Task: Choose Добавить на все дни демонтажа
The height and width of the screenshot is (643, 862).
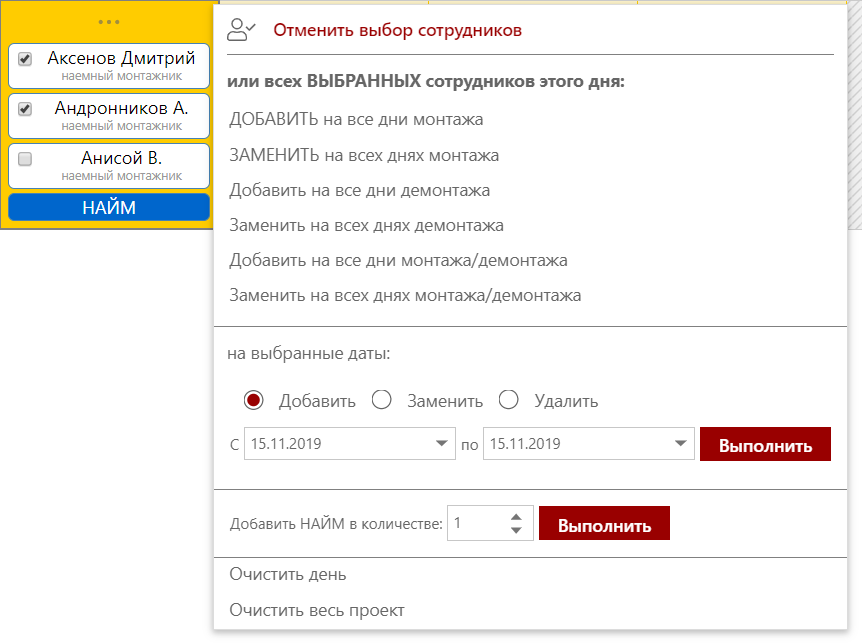Action: coord(359,190)
